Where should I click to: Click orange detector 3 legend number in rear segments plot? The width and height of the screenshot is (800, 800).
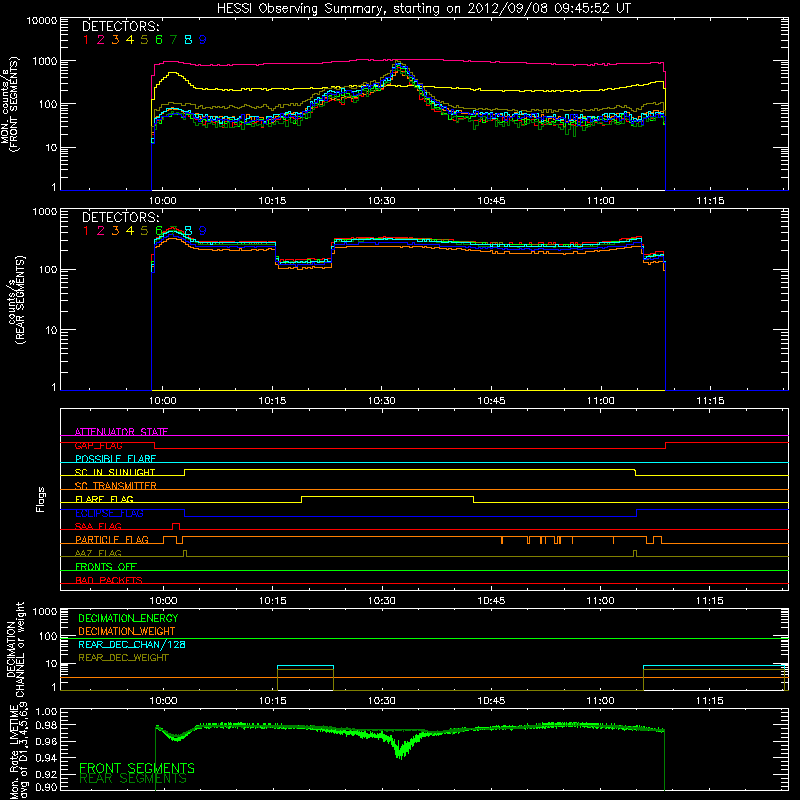click(115, 231)
